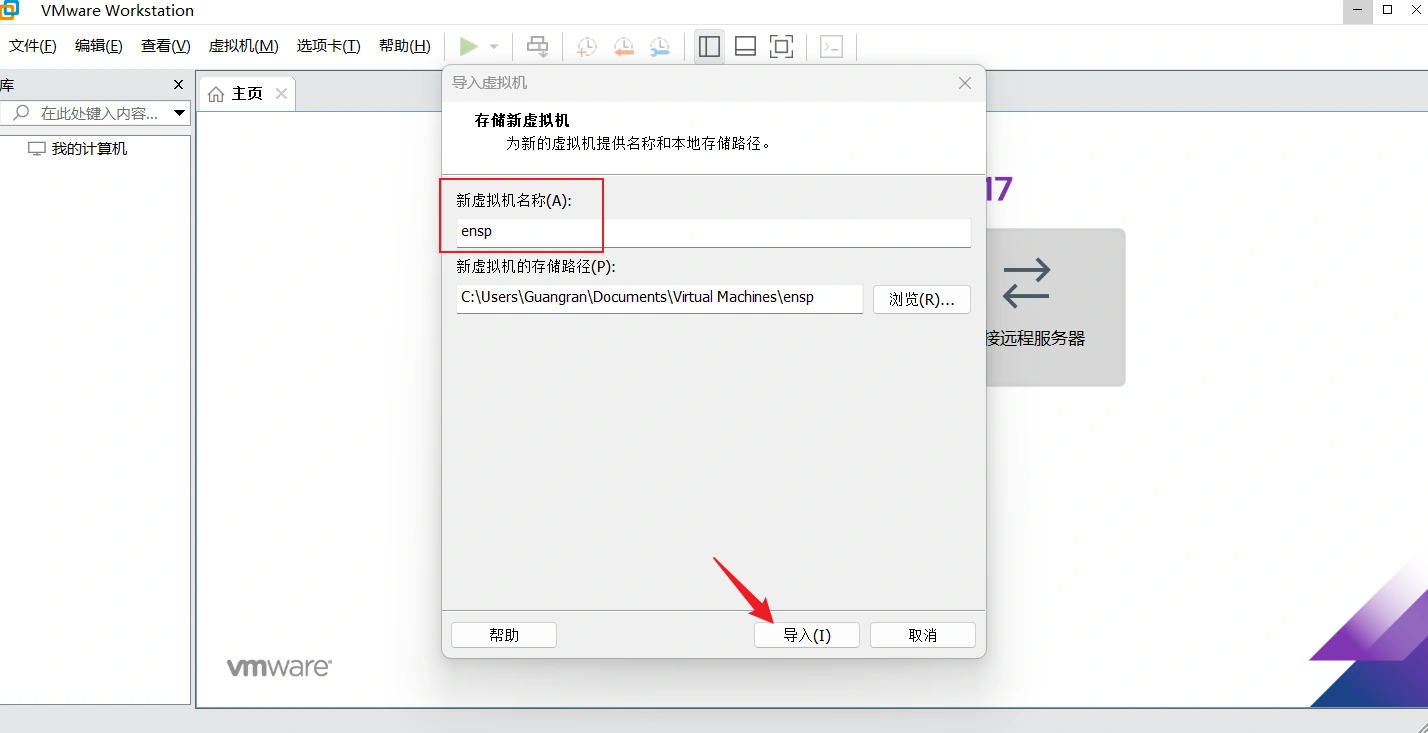Screen dimensions: 1428x733
Task: Click the send Ctrl+Alt+Del toolbar icon
Action: point(538,46)
